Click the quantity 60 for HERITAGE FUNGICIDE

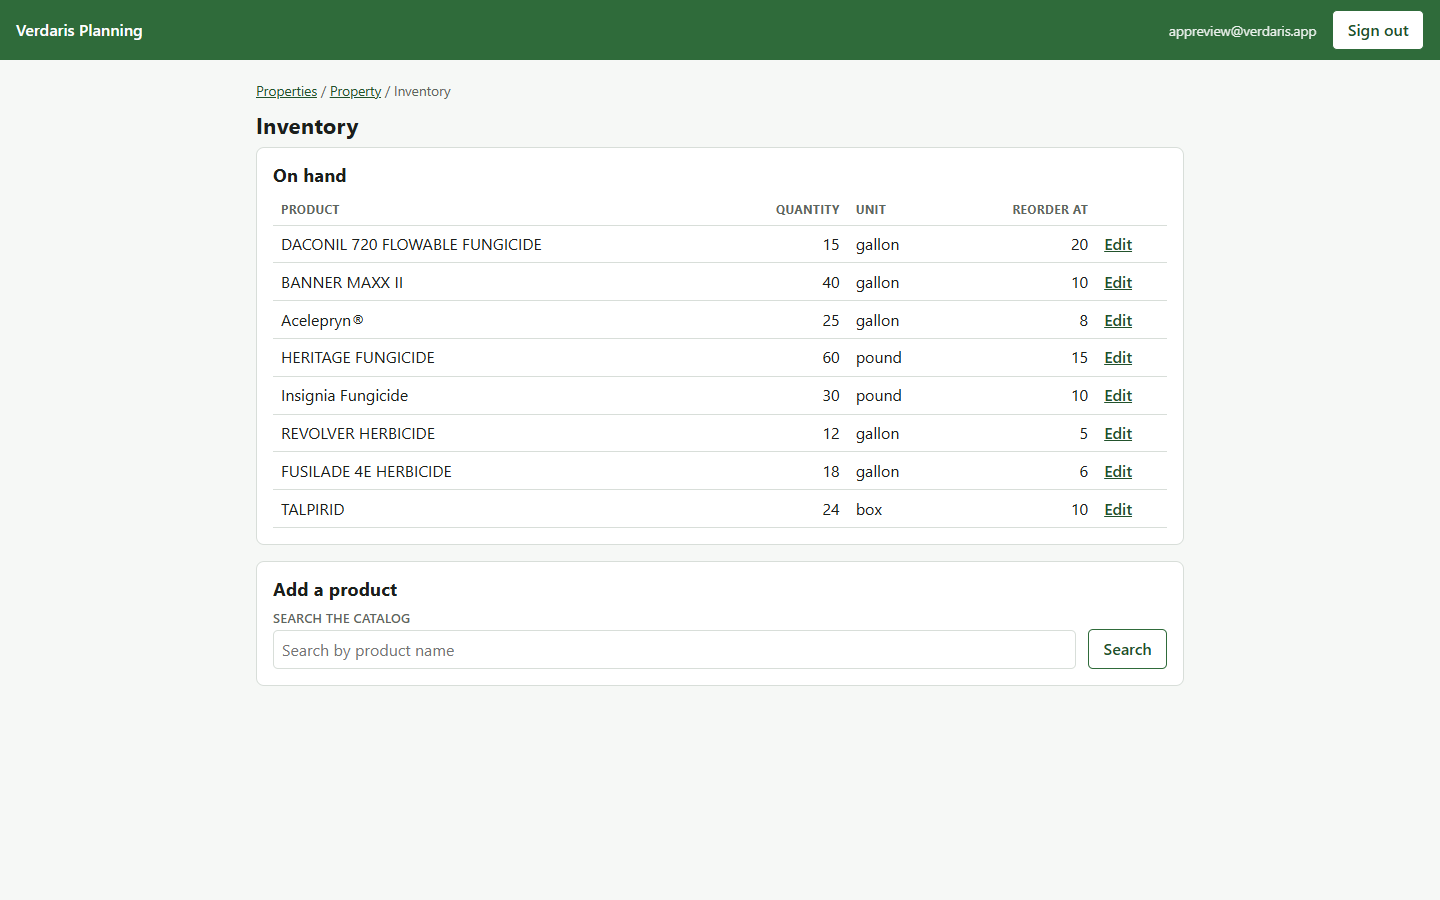click(831, 358)
